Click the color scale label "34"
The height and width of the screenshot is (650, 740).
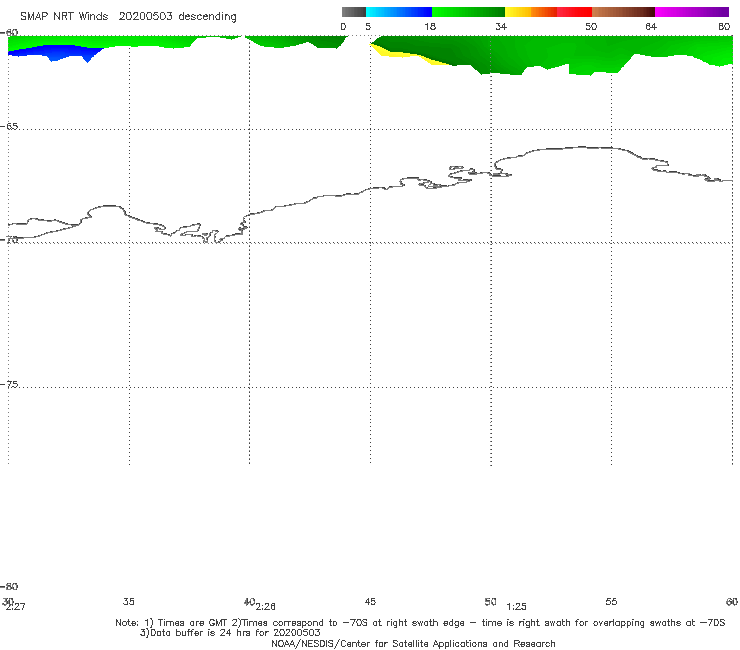pos(501,27)
